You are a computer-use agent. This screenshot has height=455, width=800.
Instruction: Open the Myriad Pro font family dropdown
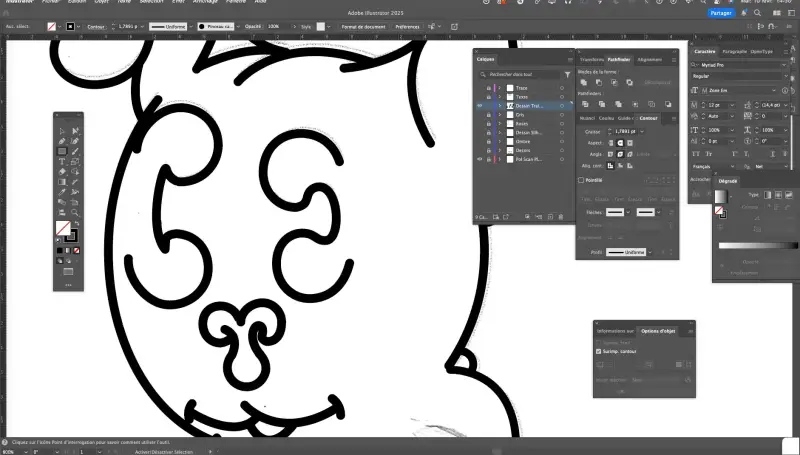(784, 65)
